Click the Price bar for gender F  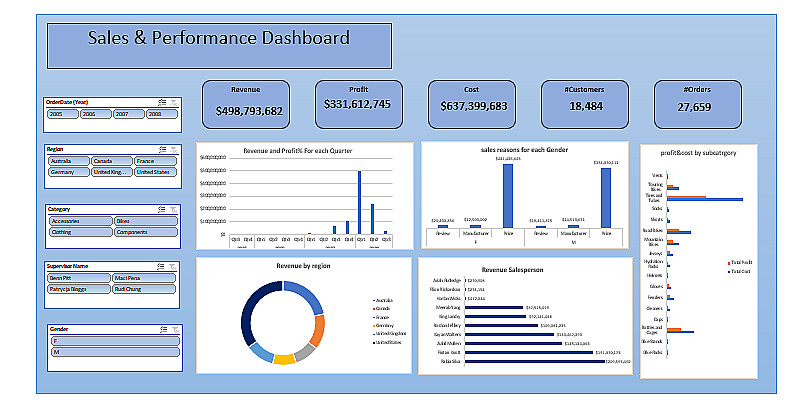[x=508, y=196]
